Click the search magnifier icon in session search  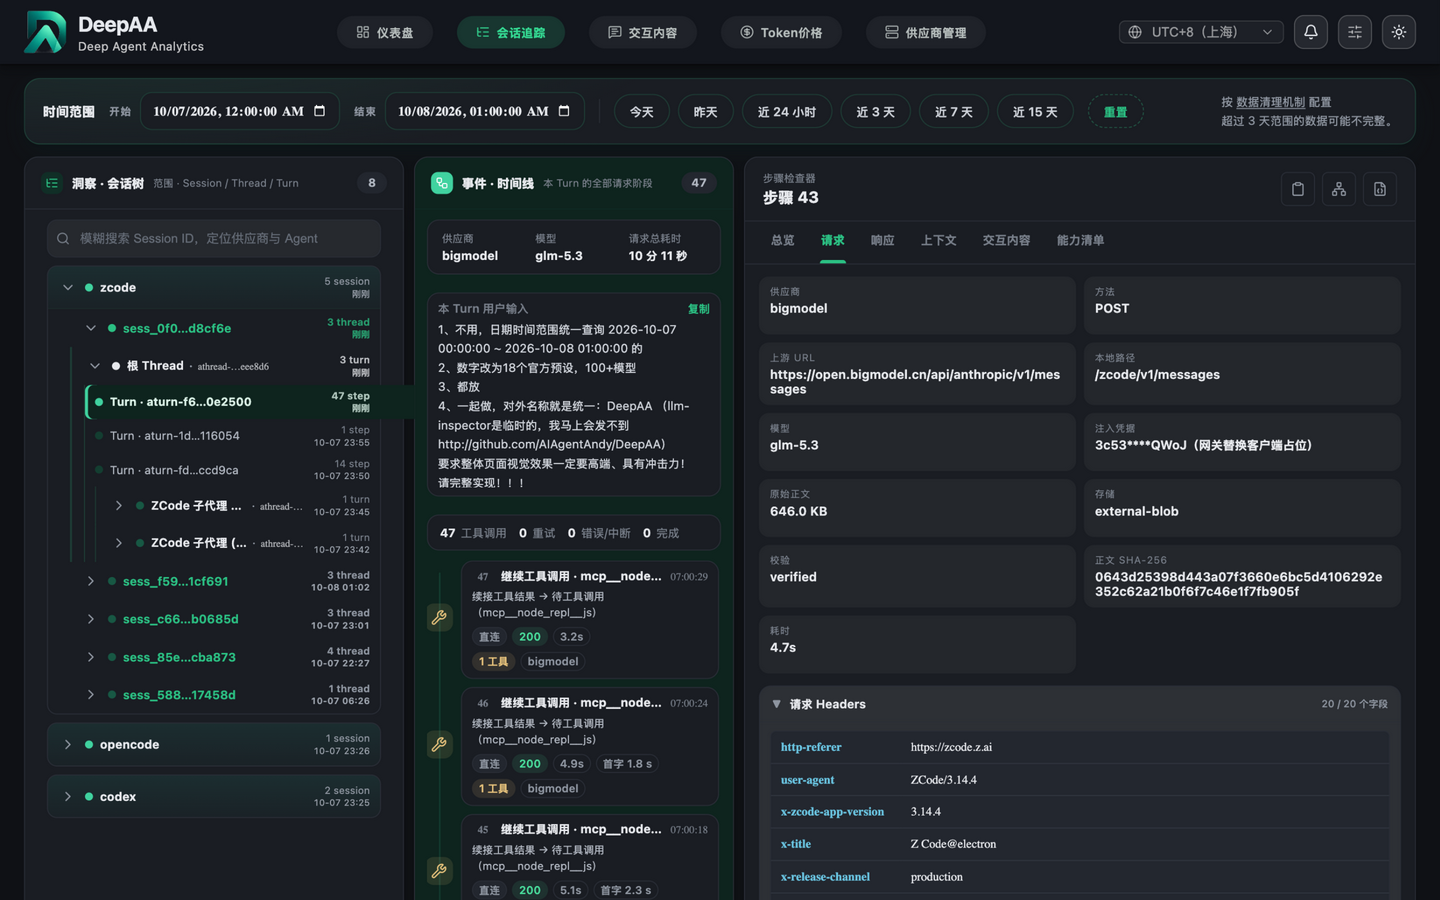pyautogui.click(x=63, y=239)
